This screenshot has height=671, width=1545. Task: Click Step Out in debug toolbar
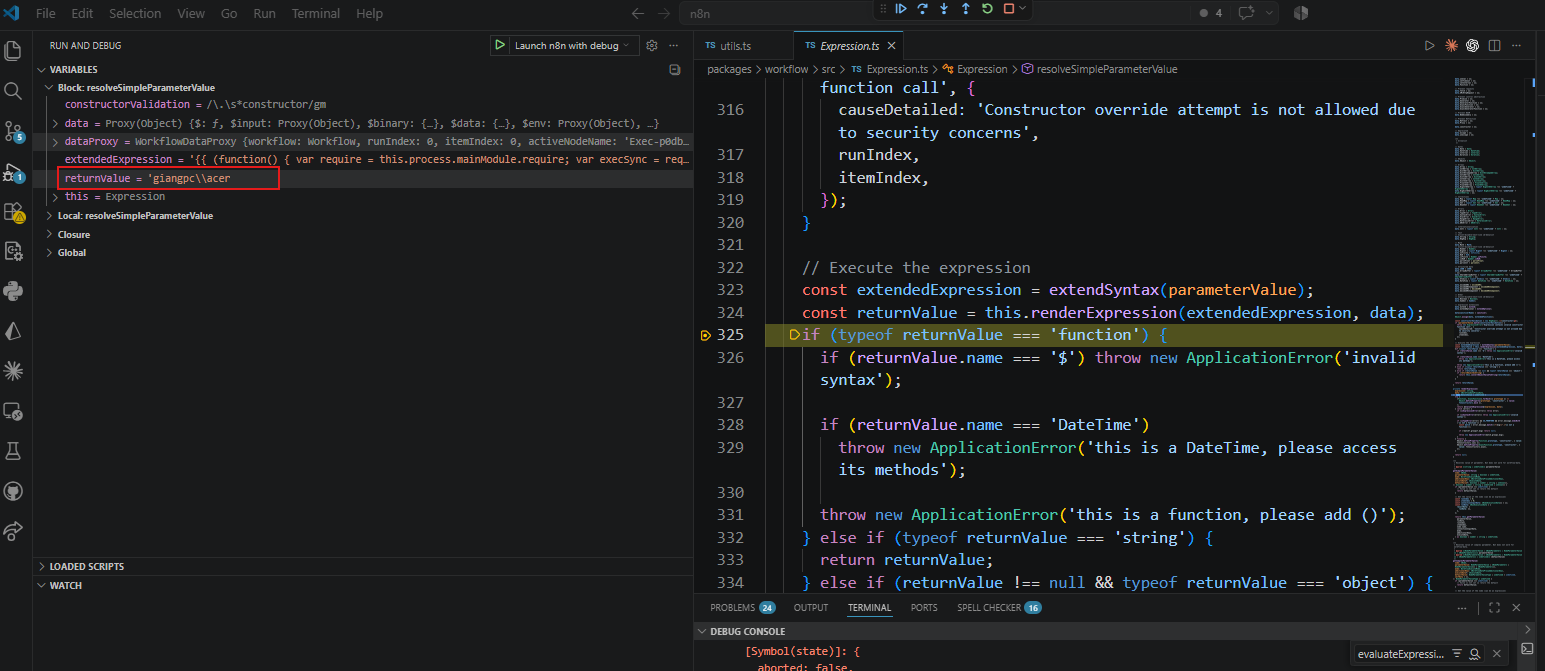click(x=966, y=9)
